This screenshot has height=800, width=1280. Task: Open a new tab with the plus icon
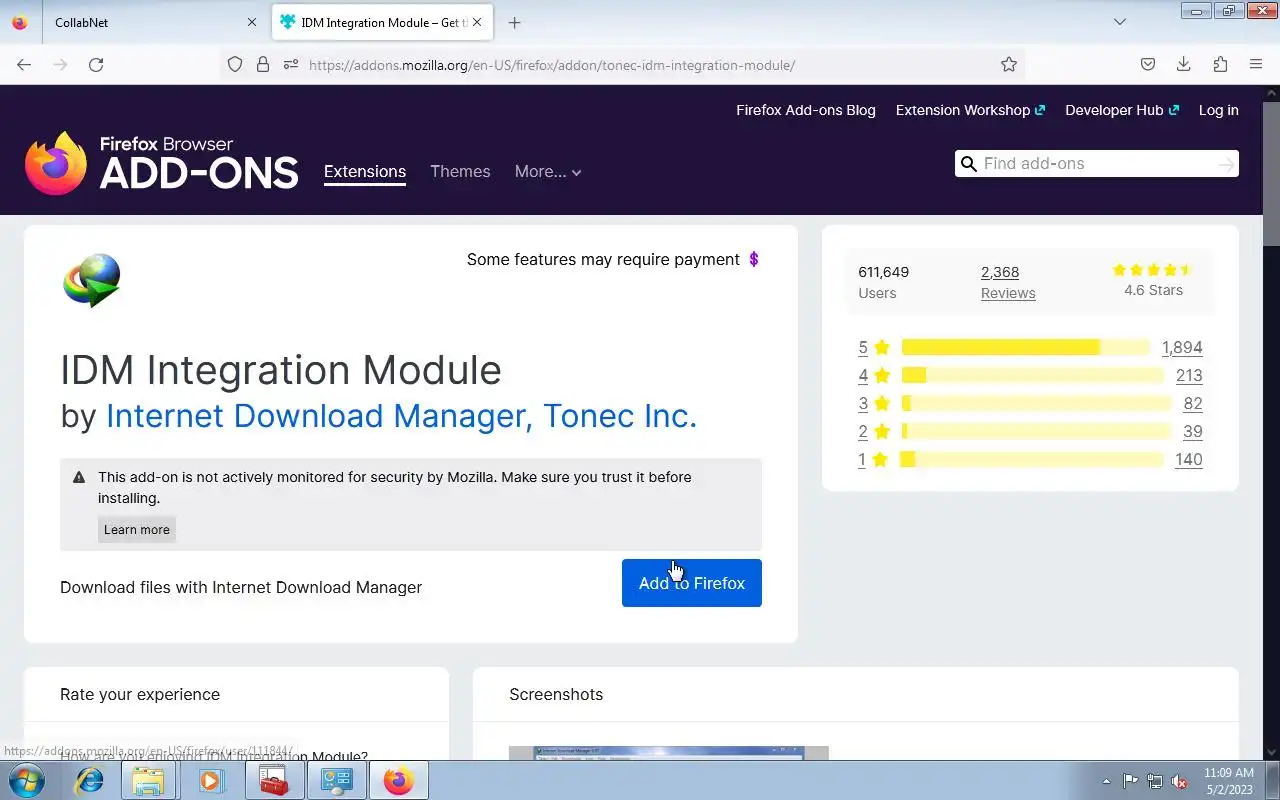coord(514,22)
